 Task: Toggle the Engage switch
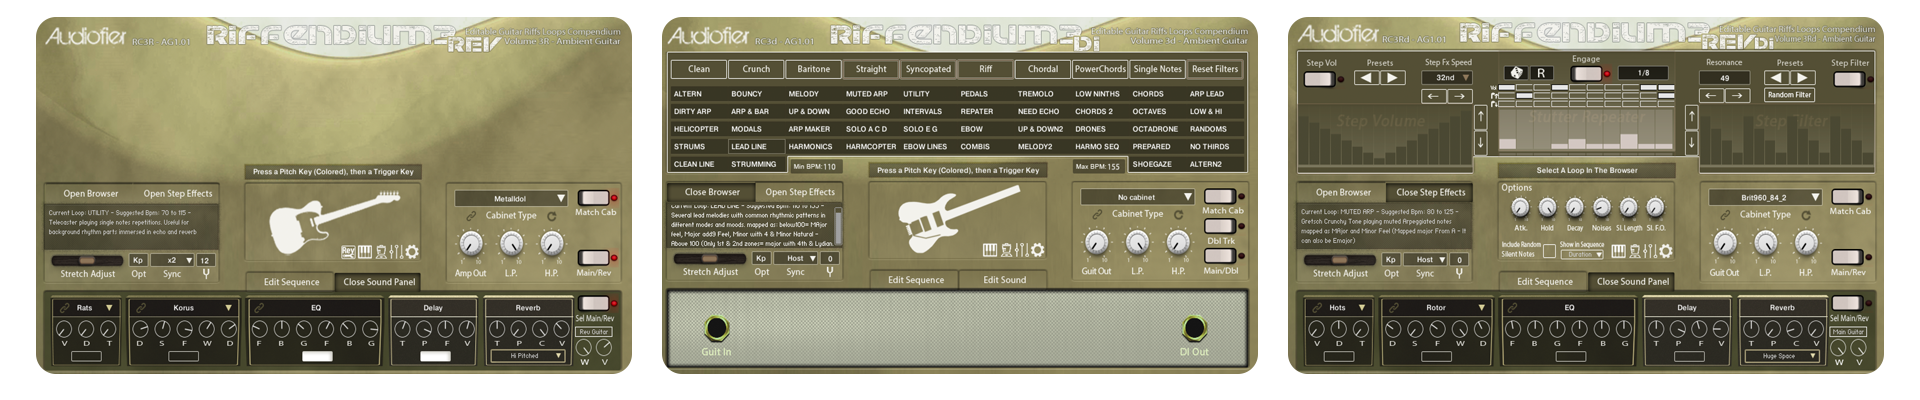click(x=1585, y=73)
